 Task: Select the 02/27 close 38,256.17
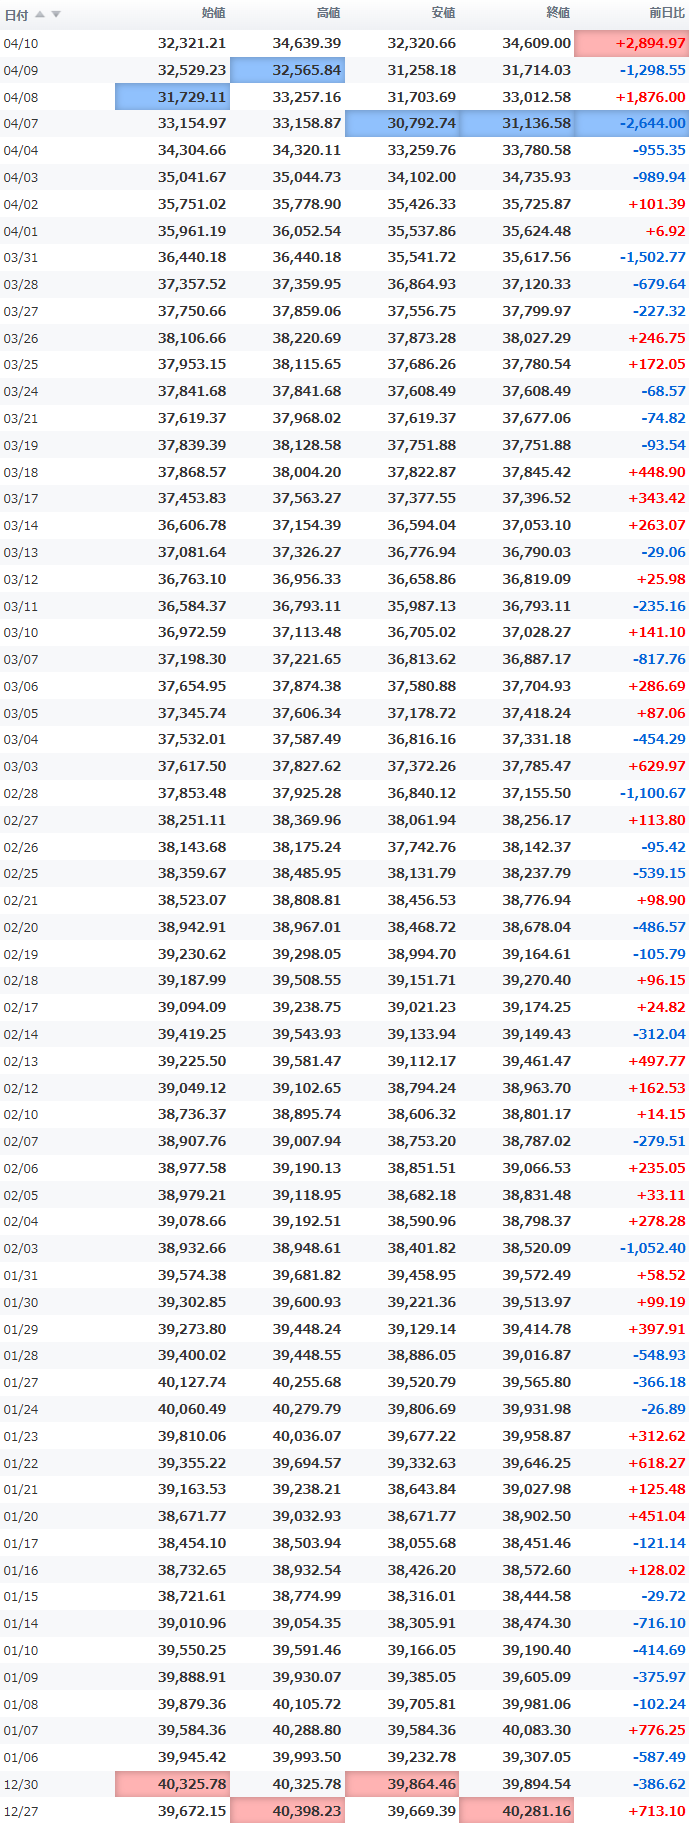(537, 820)
